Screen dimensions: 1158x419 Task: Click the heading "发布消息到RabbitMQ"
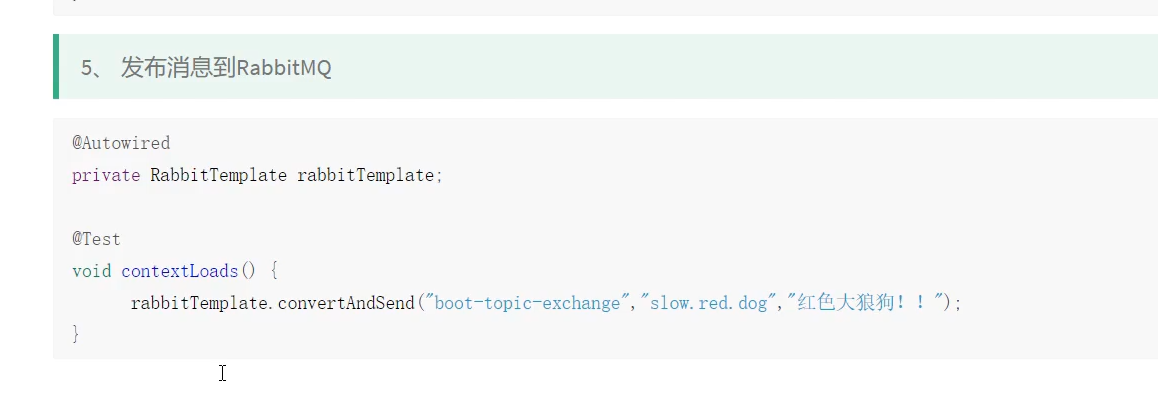click(226, 68)
